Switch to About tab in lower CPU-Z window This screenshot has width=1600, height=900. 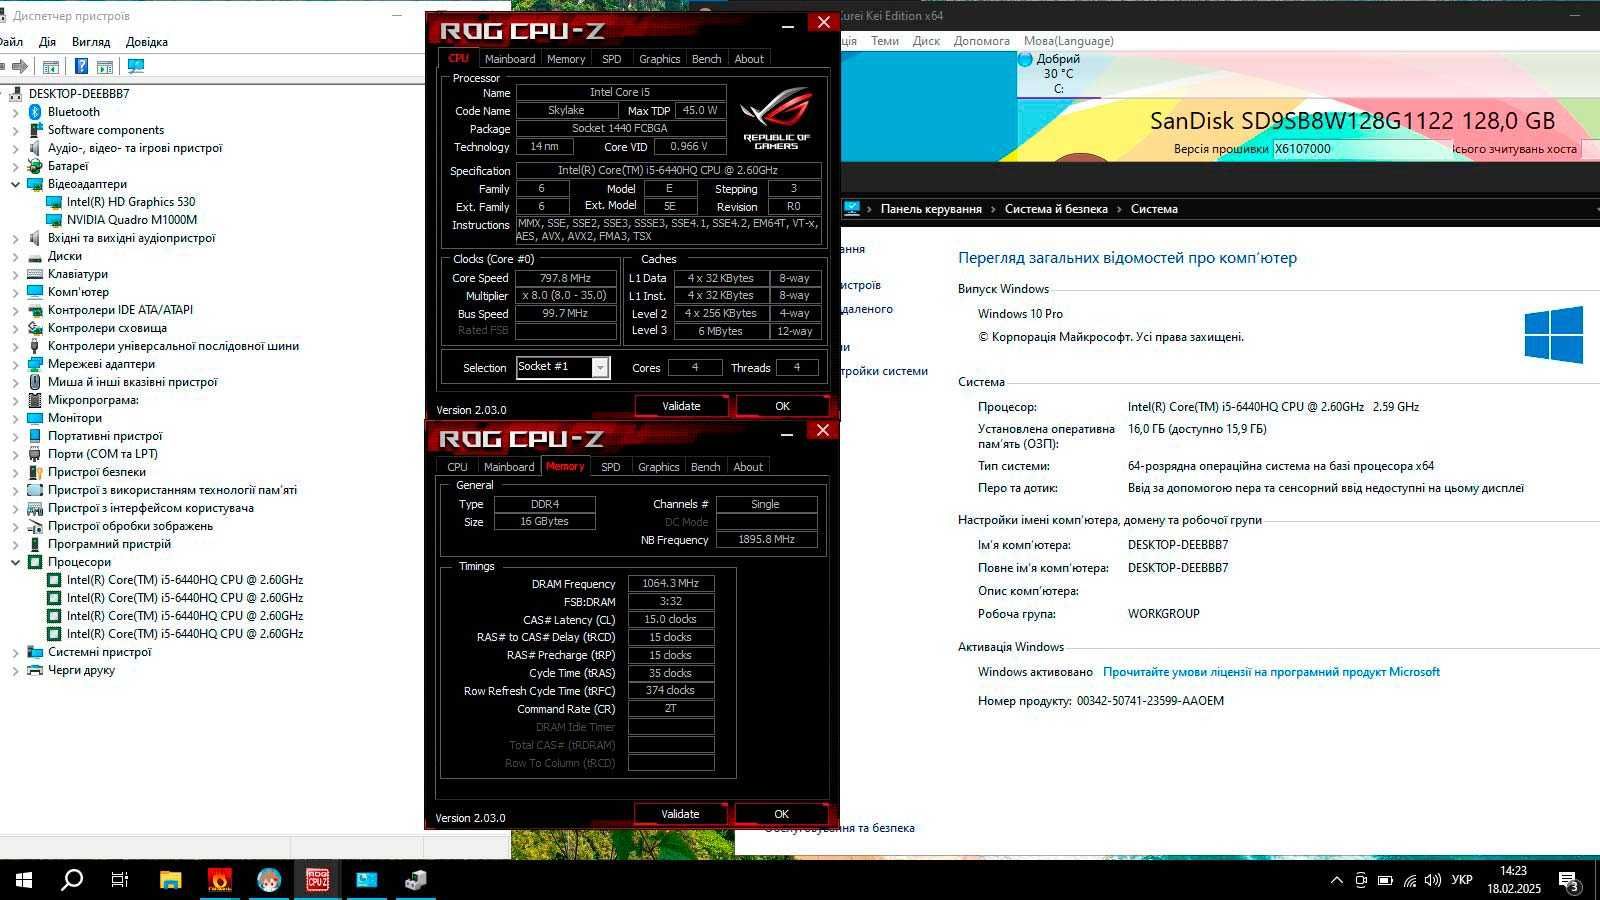pyautogui.click(x=748, y=467)
